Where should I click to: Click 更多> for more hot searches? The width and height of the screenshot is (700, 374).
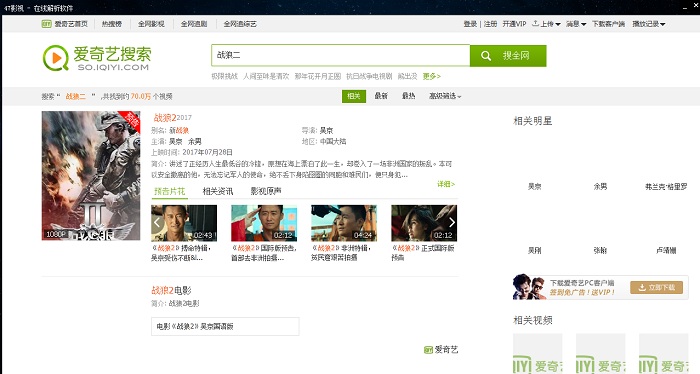click(432, 76)
